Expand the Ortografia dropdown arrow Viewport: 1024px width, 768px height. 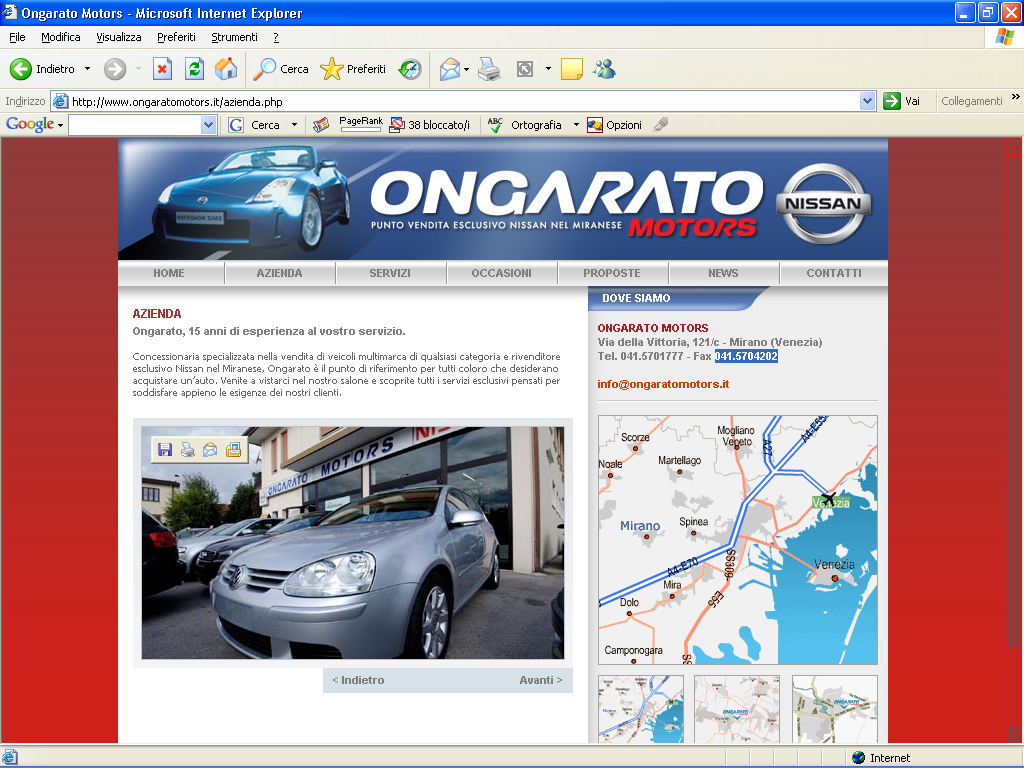click(576, 125)
